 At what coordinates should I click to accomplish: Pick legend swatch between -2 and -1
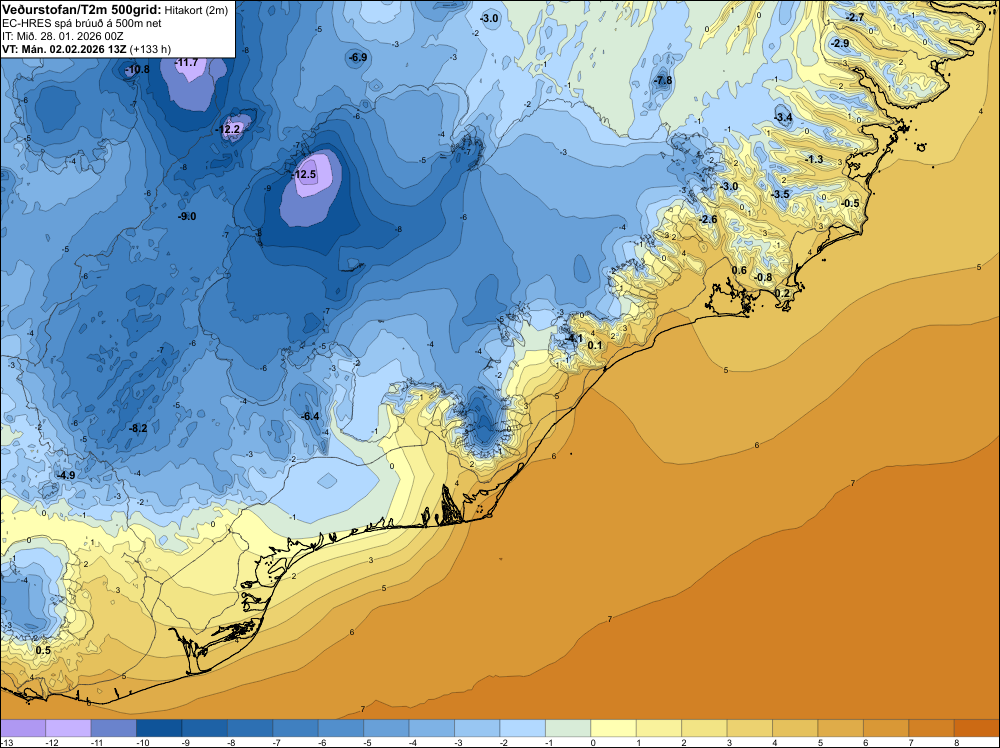click(523, 728)
